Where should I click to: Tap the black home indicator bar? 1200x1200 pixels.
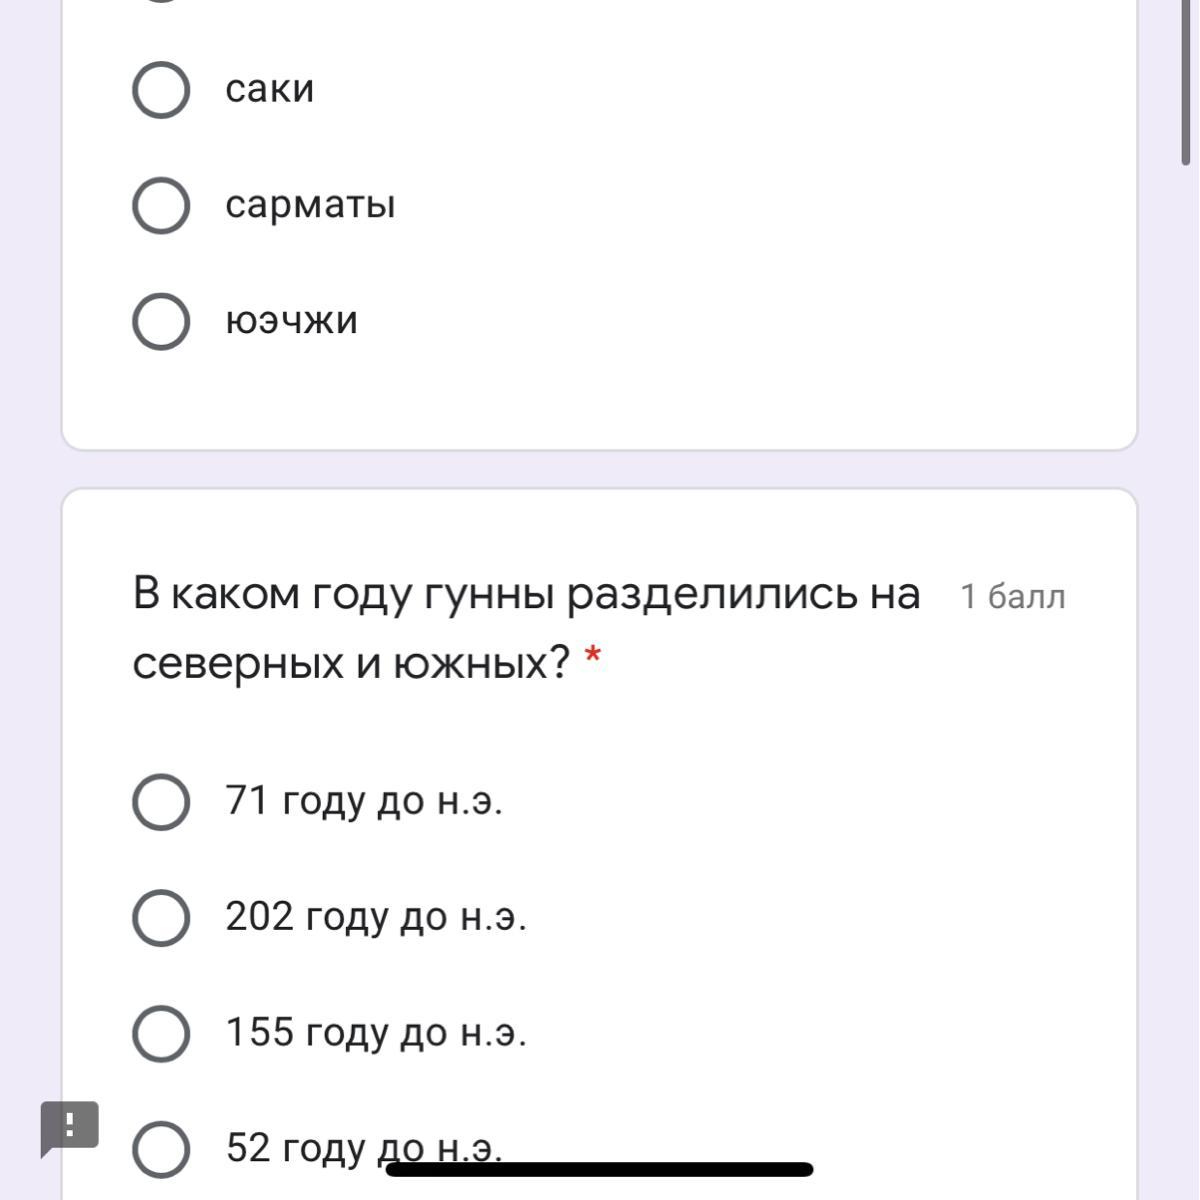[x=600, y=1169]
